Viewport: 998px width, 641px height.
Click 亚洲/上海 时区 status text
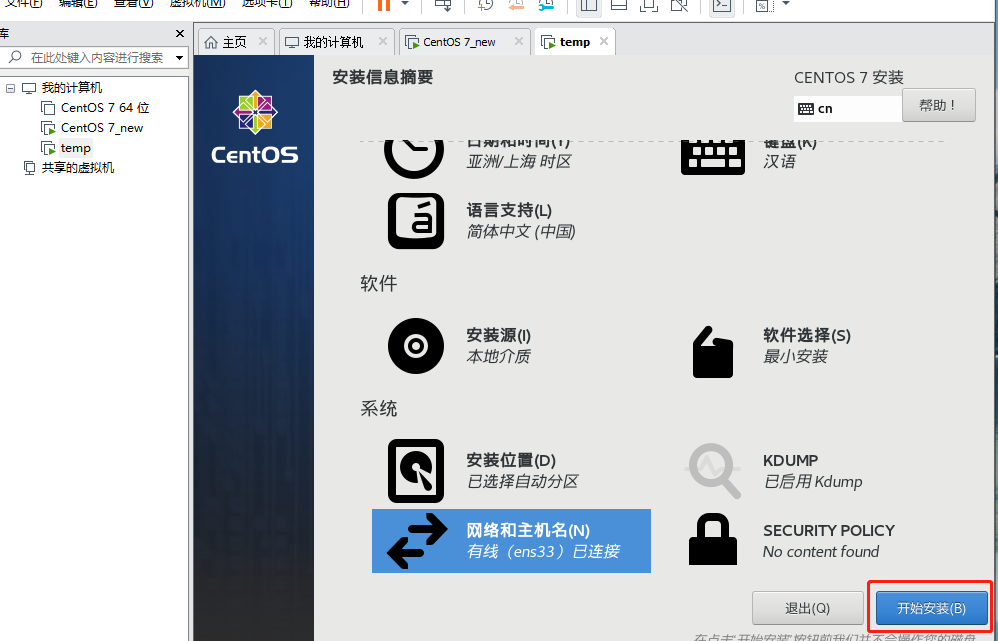click(x=519, y=162)
